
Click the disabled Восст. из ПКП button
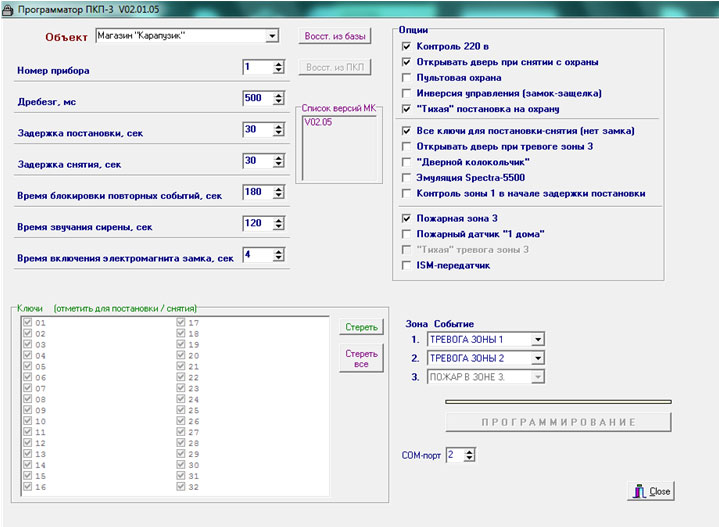(x=335, y=67)
